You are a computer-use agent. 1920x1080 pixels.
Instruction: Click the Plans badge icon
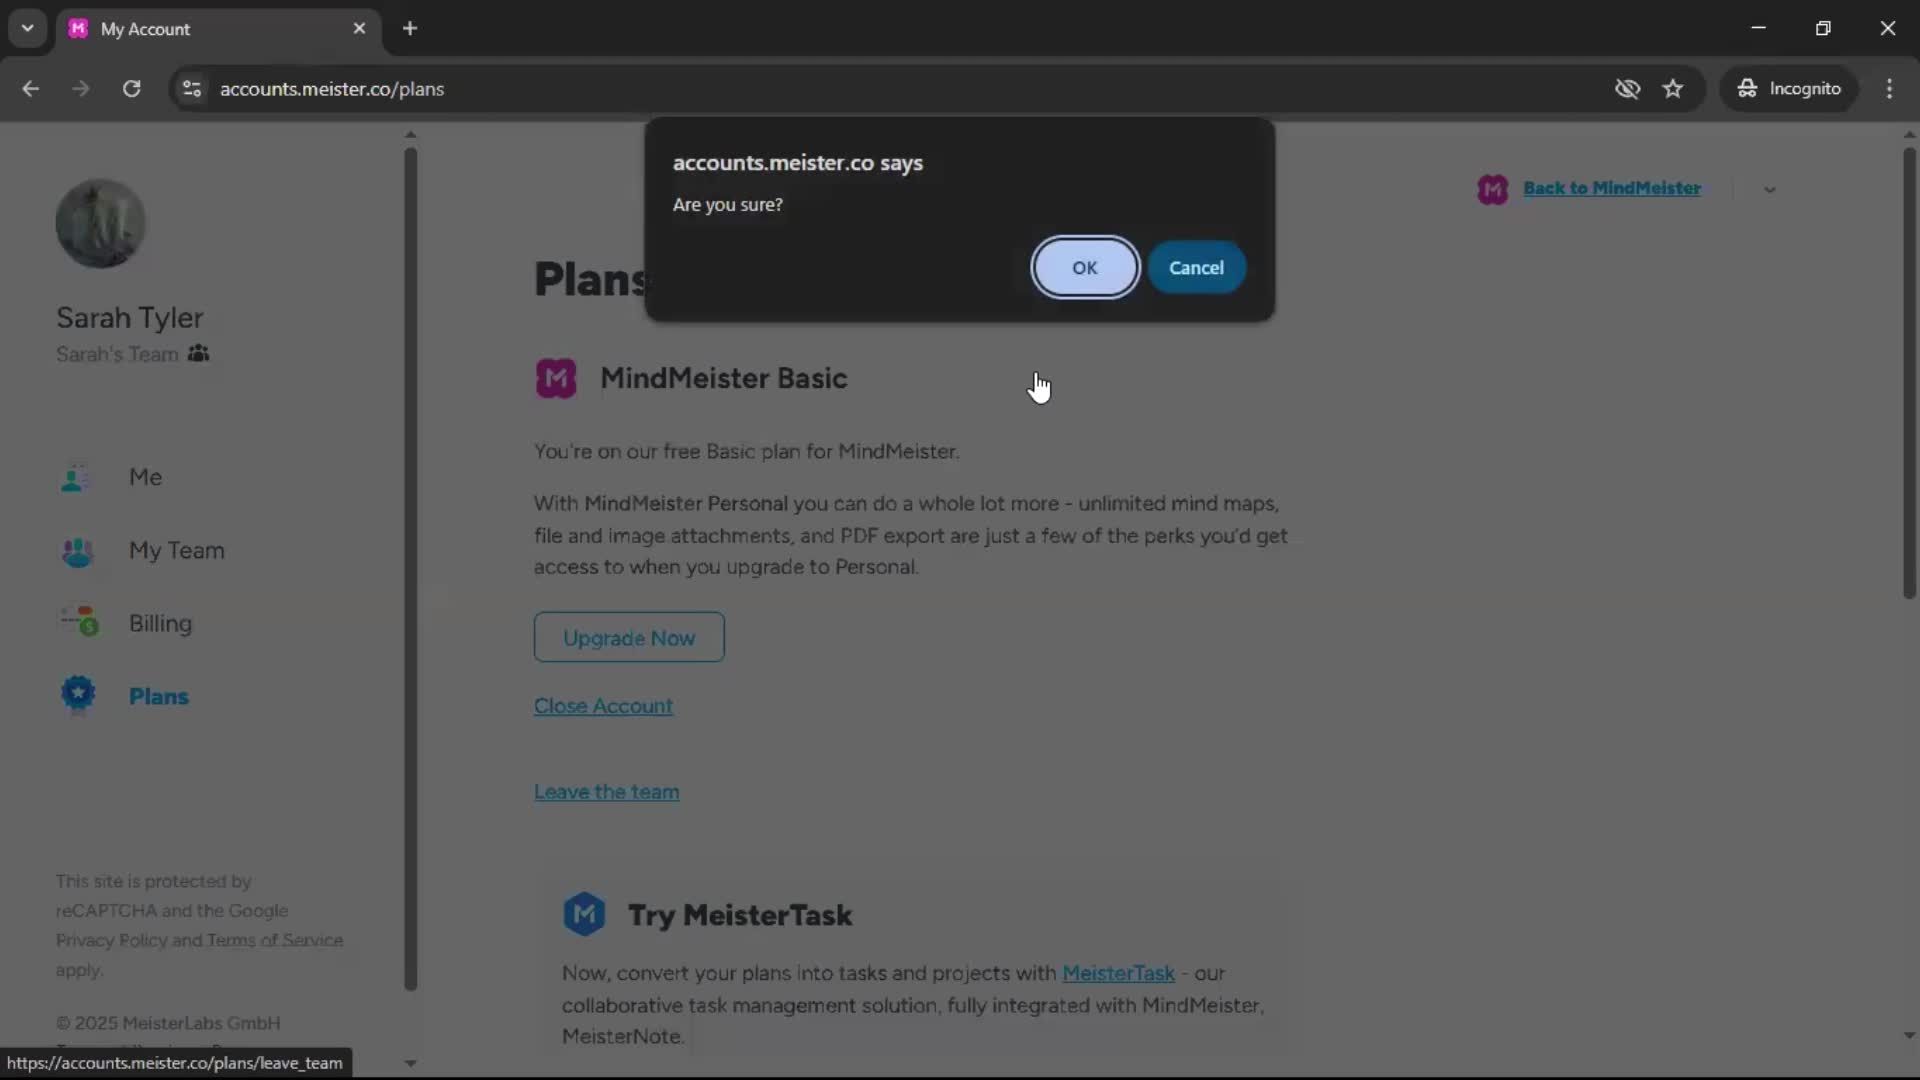[x=78, y=694]
